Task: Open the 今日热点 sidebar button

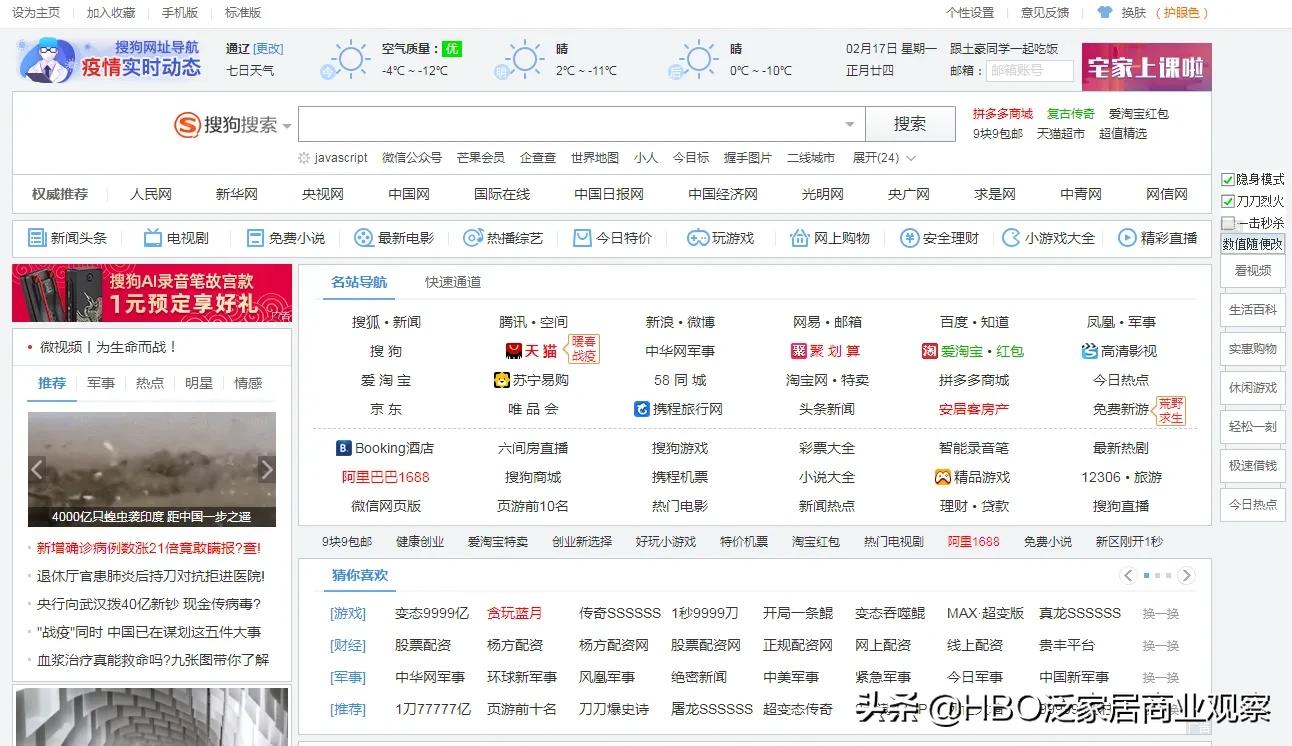Action: (x=1253, y=505)
